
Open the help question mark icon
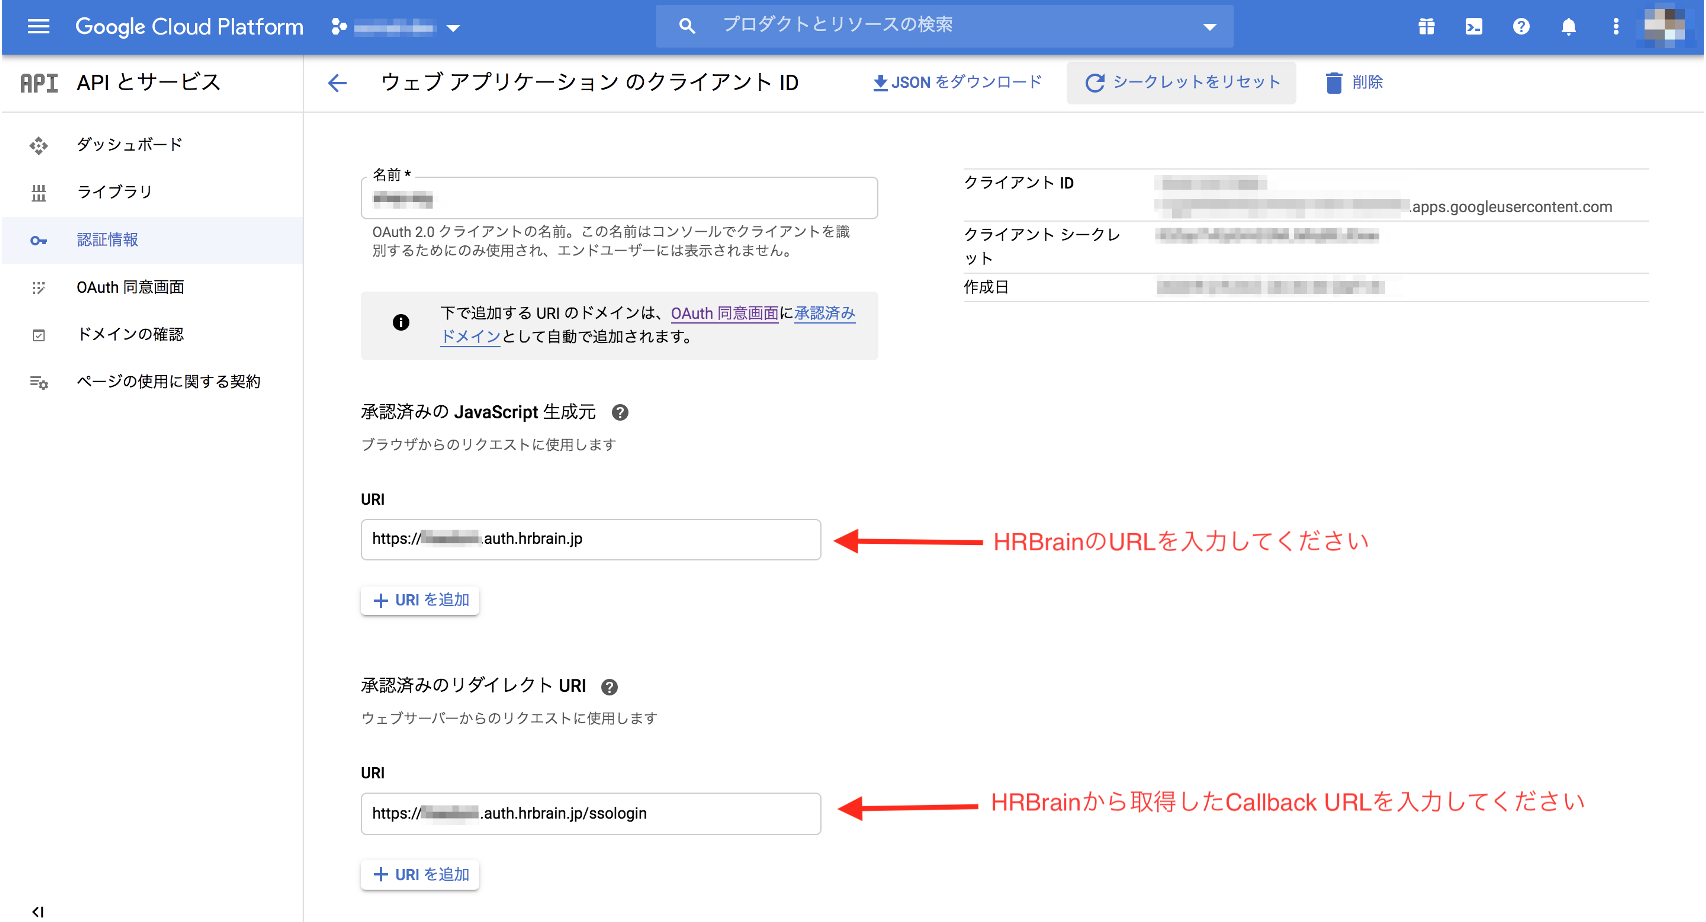click(x=1521, y=27)
